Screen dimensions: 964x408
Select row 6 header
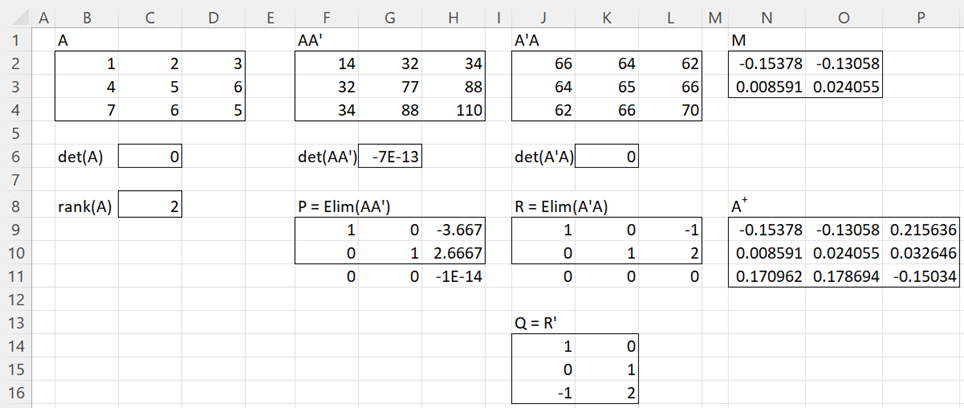click(15, 157)
